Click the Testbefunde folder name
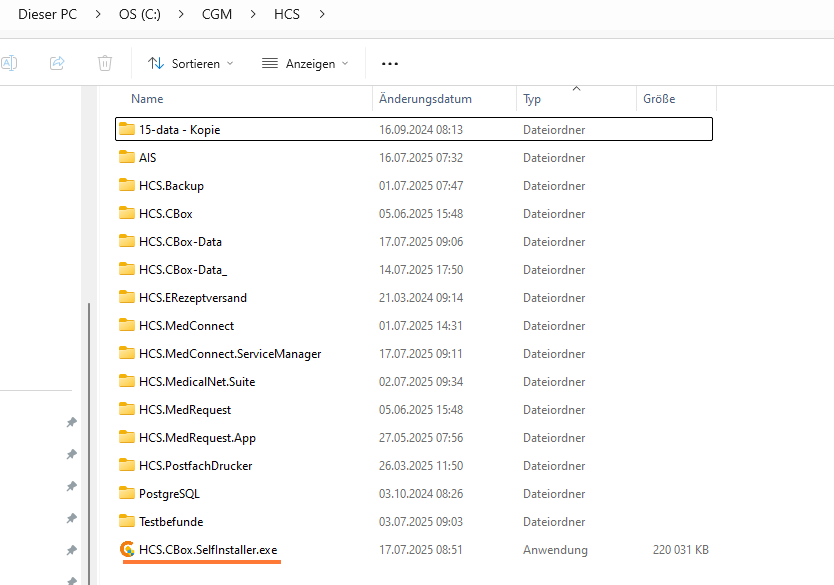Image resolution: width=834 pixels, height=585 pixels. [171, 522]
